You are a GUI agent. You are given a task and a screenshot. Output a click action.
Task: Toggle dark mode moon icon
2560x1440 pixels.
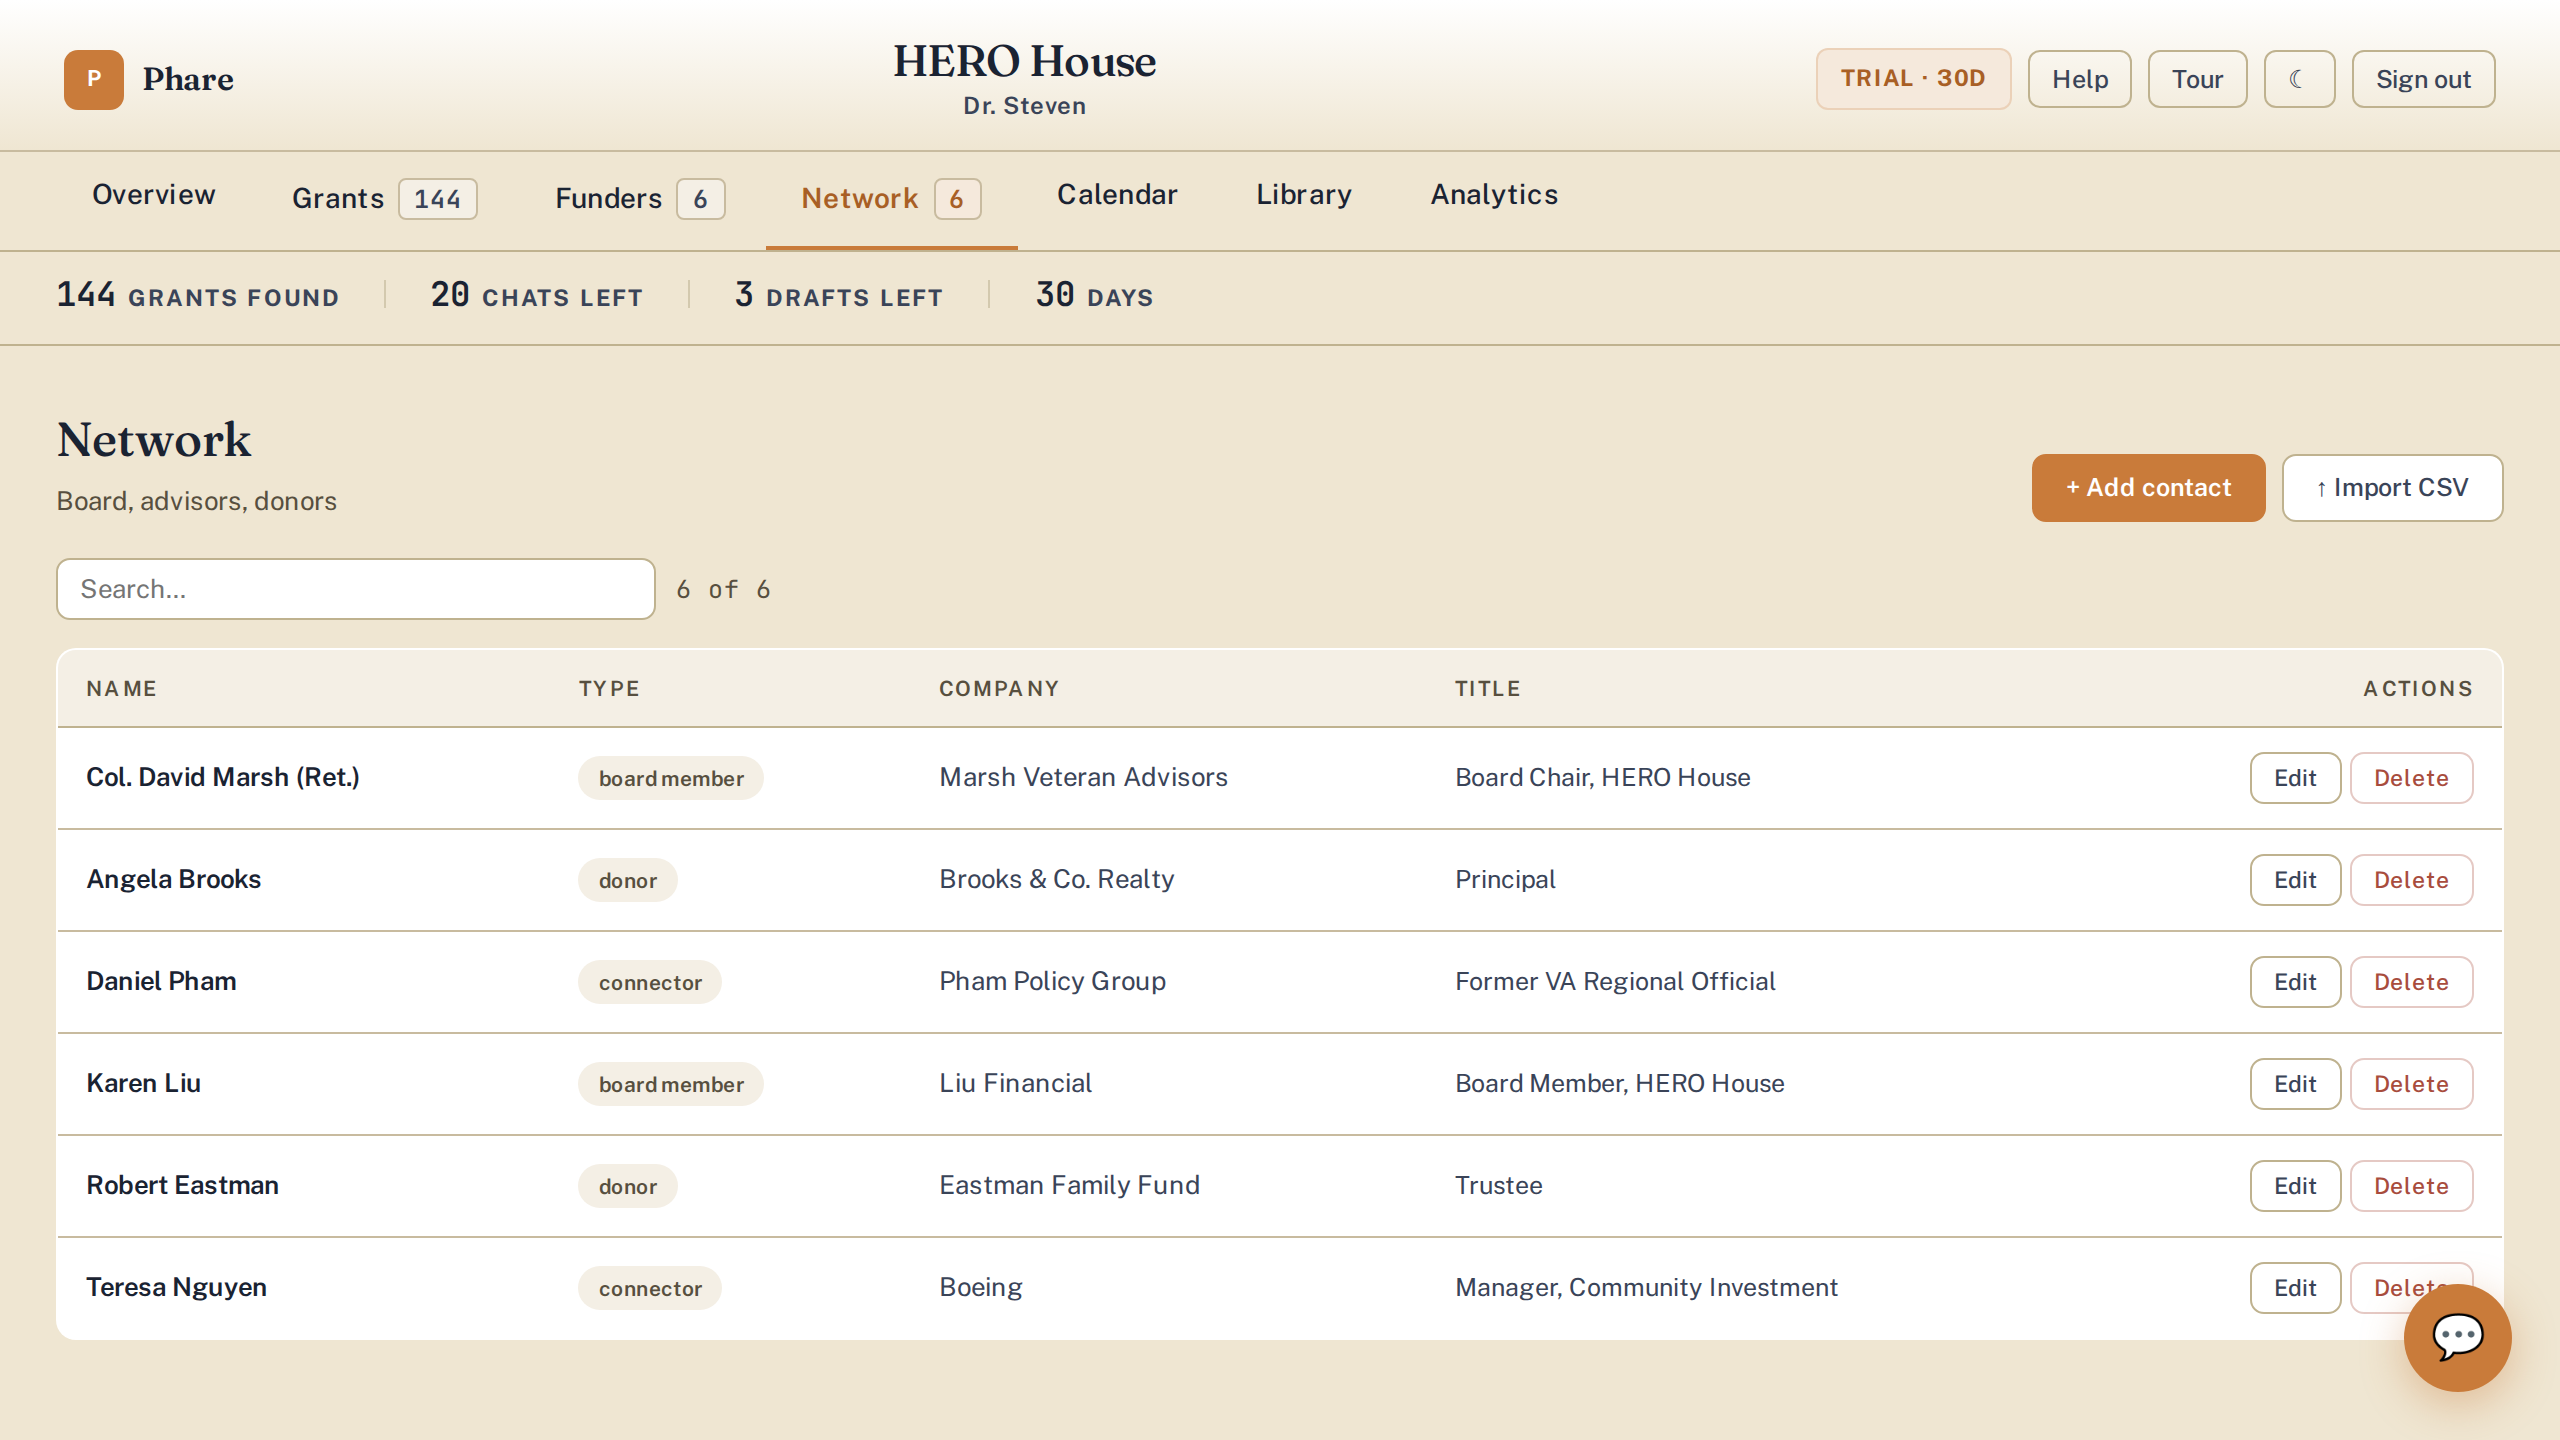[2299, 79]
